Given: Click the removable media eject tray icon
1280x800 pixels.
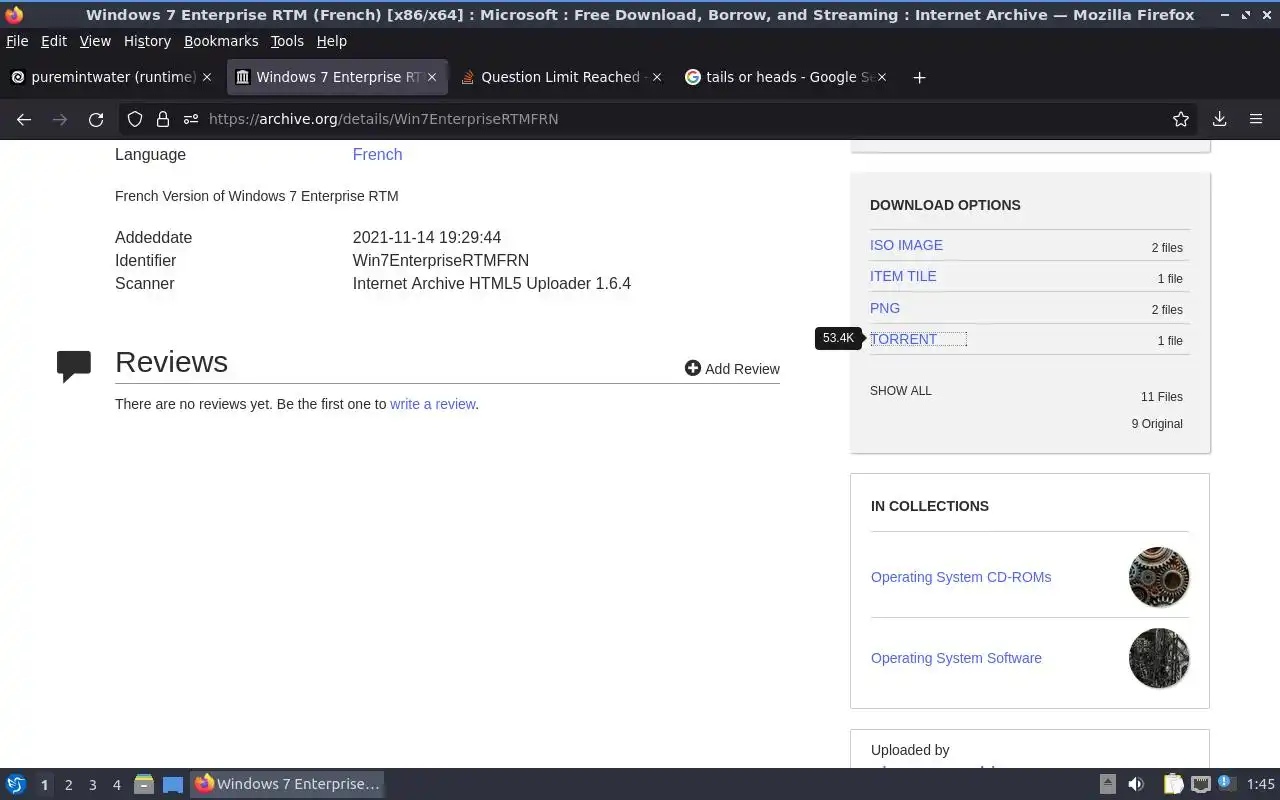Looking at the screenshot, I should click(1108, 784).
